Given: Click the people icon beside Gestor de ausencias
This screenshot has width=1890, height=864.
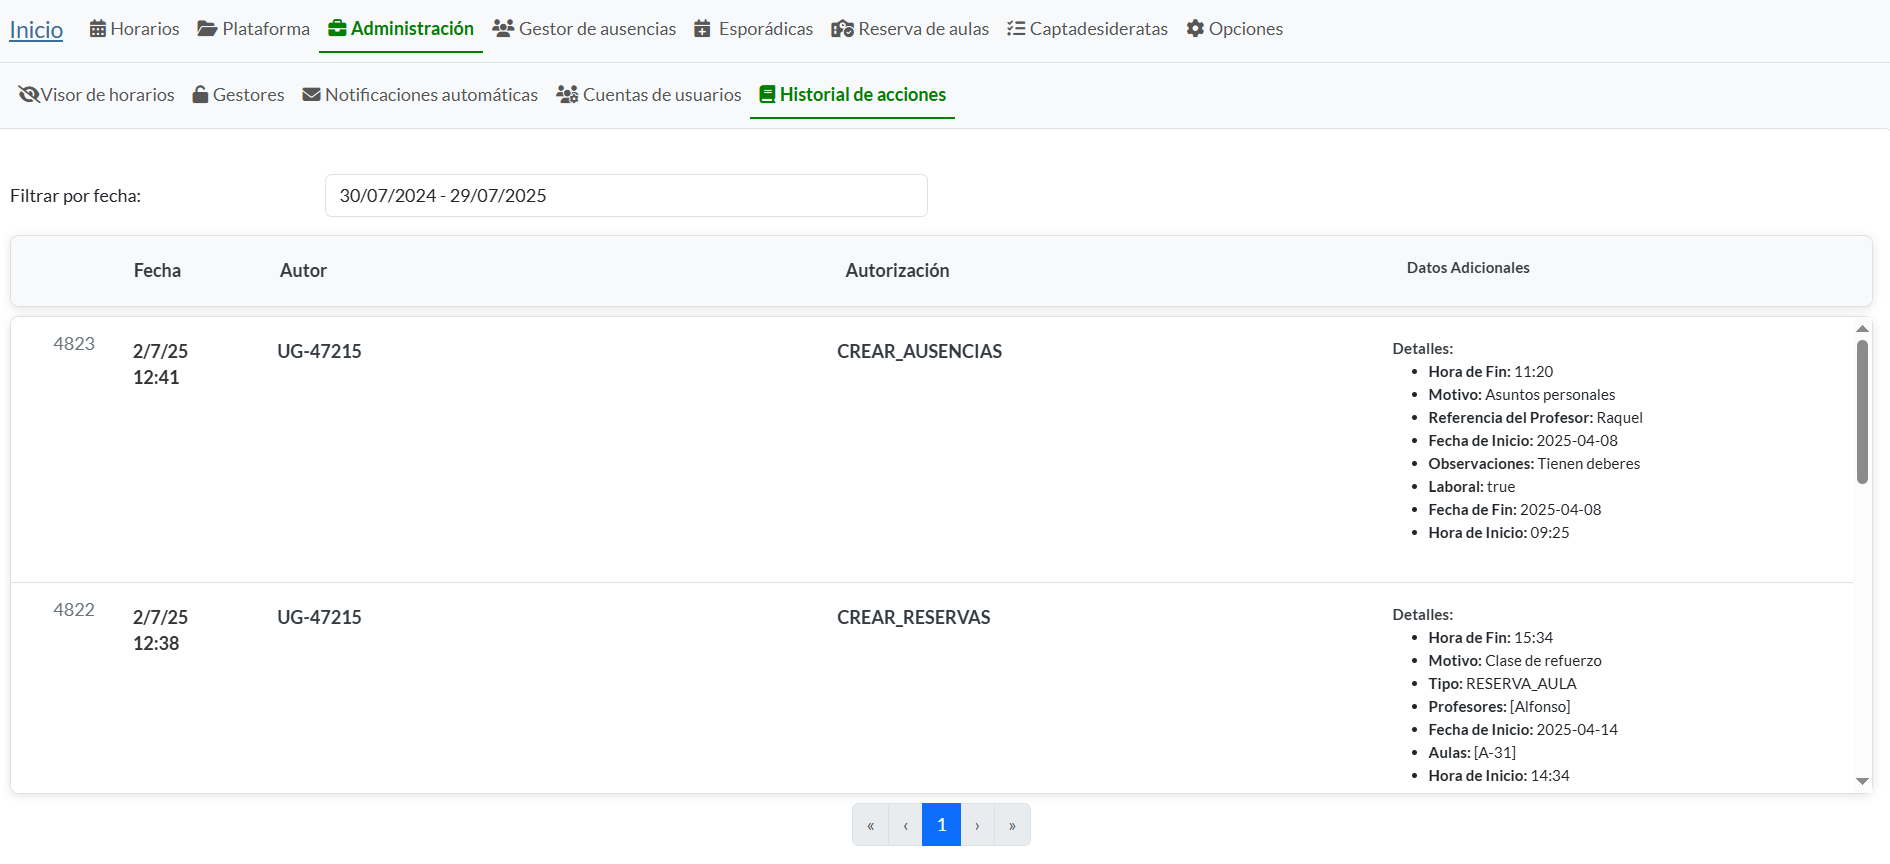Looking at the screenshot, I should pyautogui.click(x=503, y=29).
